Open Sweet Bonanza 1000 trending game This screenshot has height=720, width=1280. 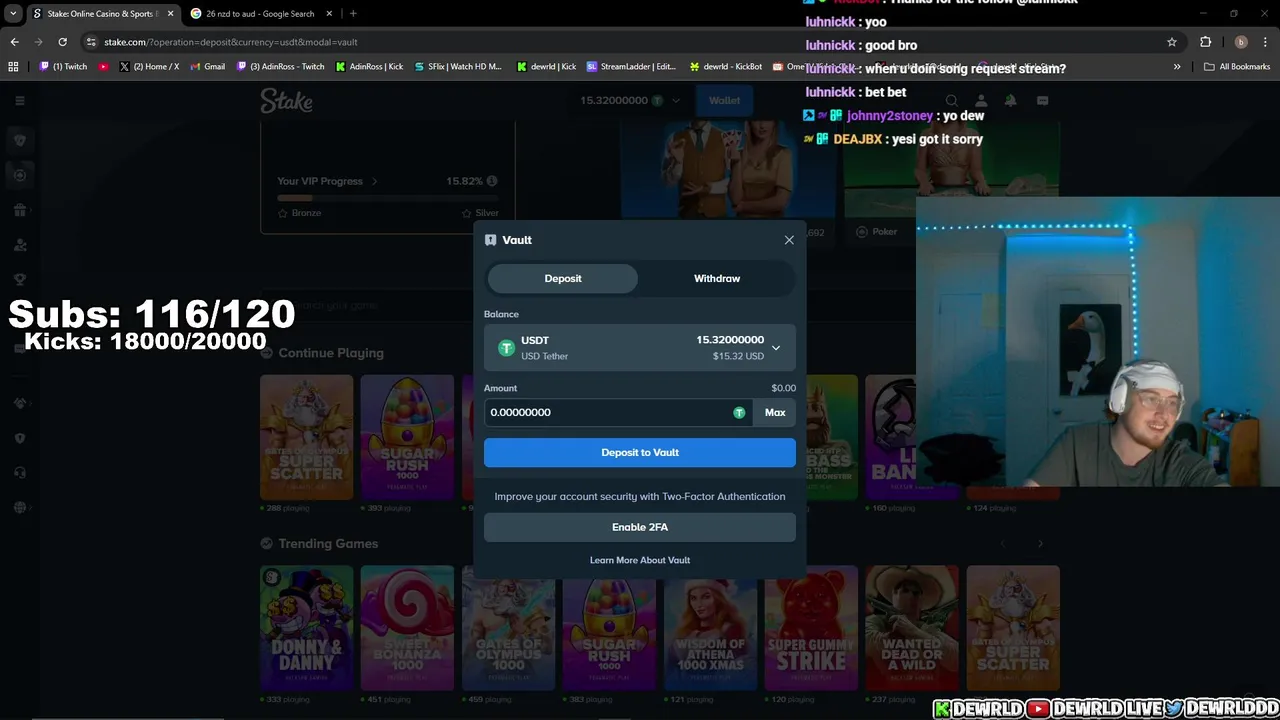(x=407, y=628)
